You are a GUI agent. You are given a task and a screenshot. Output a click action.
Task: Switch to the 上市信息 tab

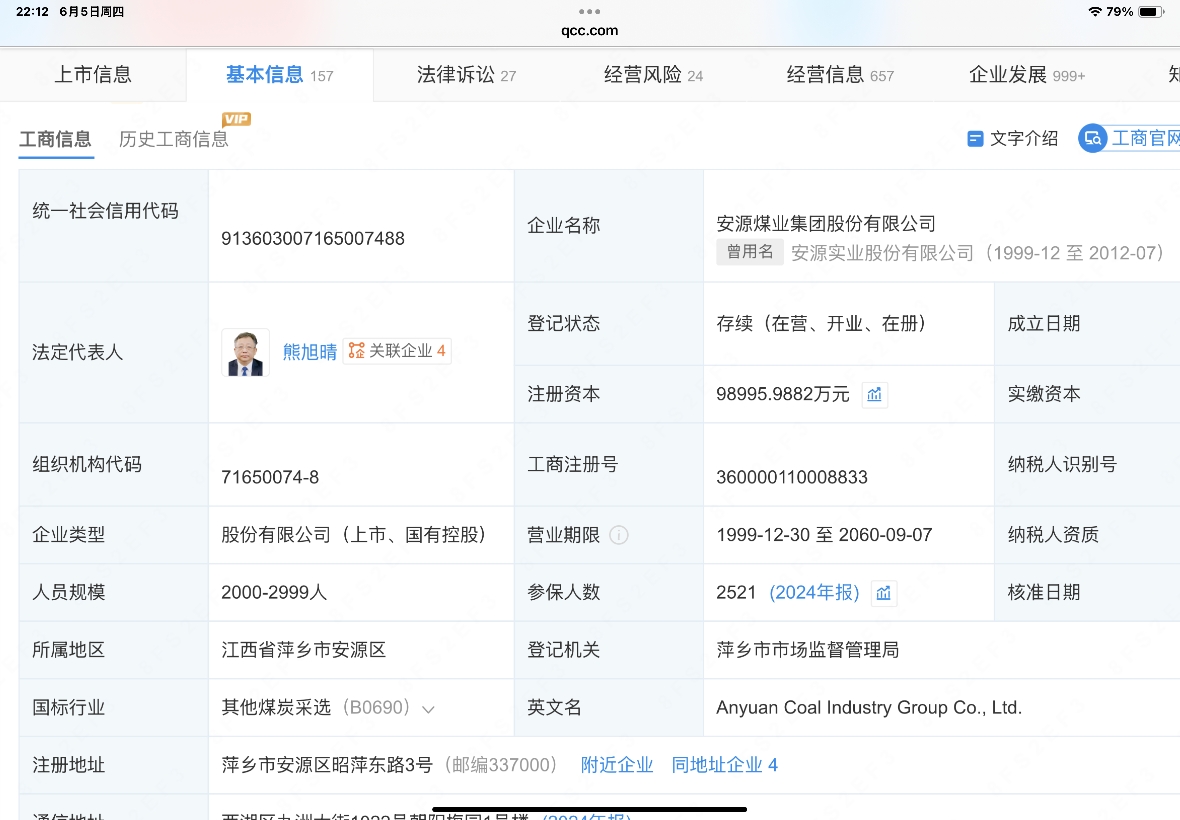pos(93,74)
